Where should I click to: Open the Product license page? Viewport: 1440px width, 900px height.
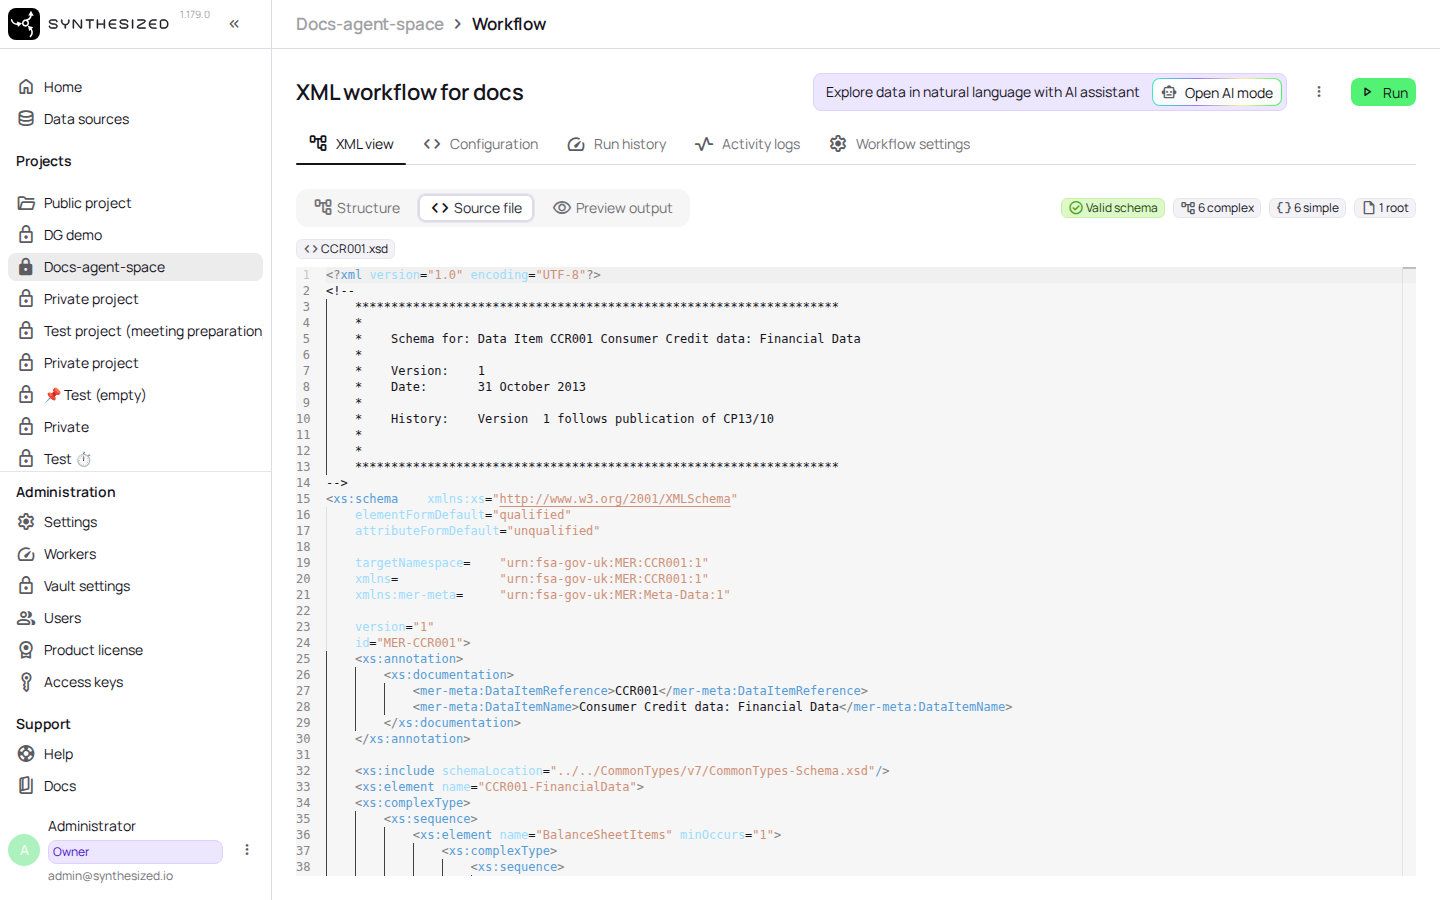coord(135,650)
